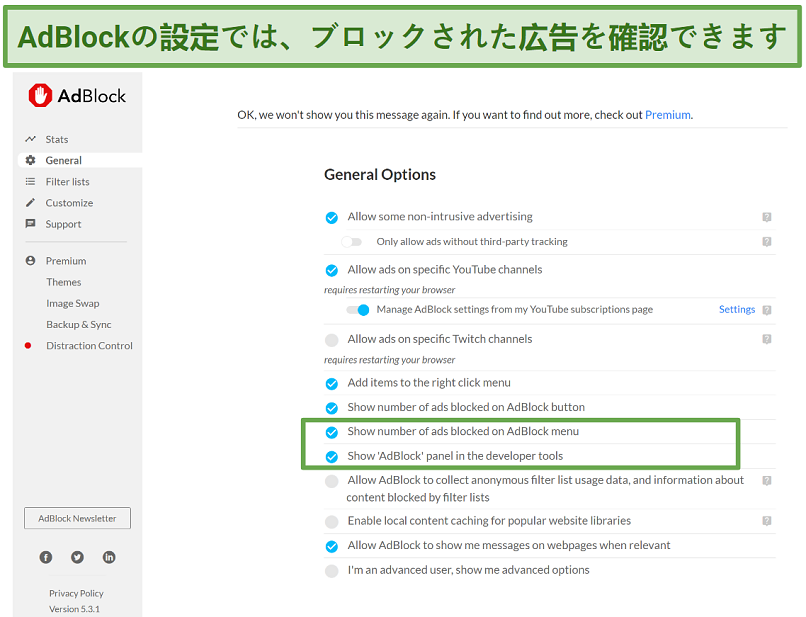The height and width of the screenshot is (617, 806).
Task: Click the Stats chart icon
Action: tap(30, 139)
